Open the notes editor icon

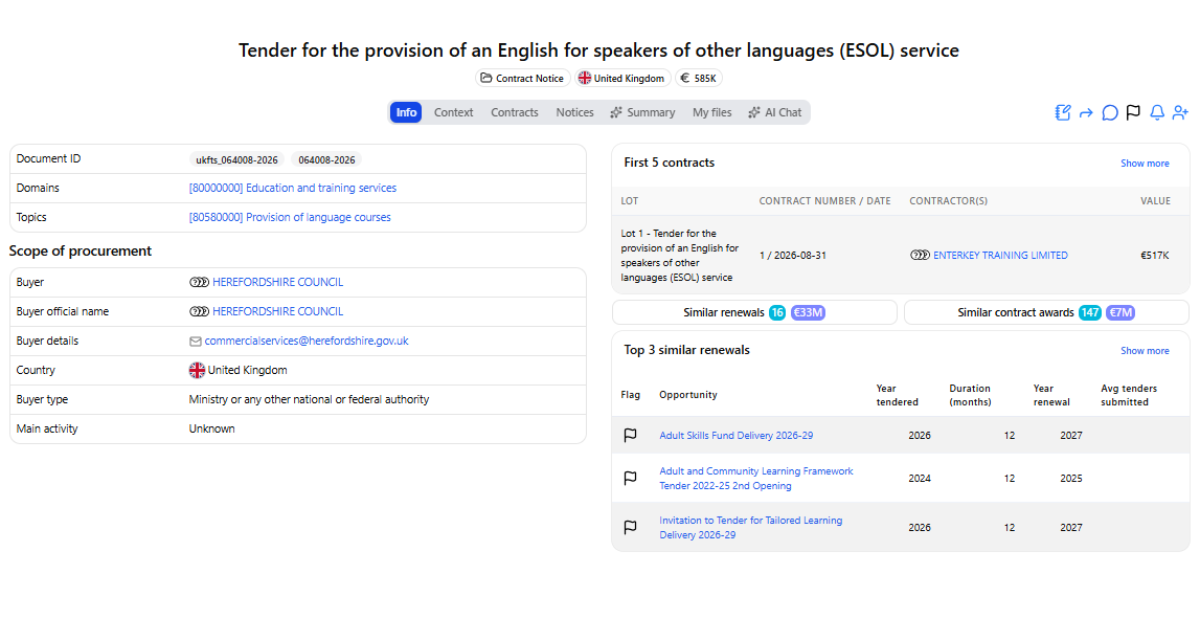[x=1063, y=113]
